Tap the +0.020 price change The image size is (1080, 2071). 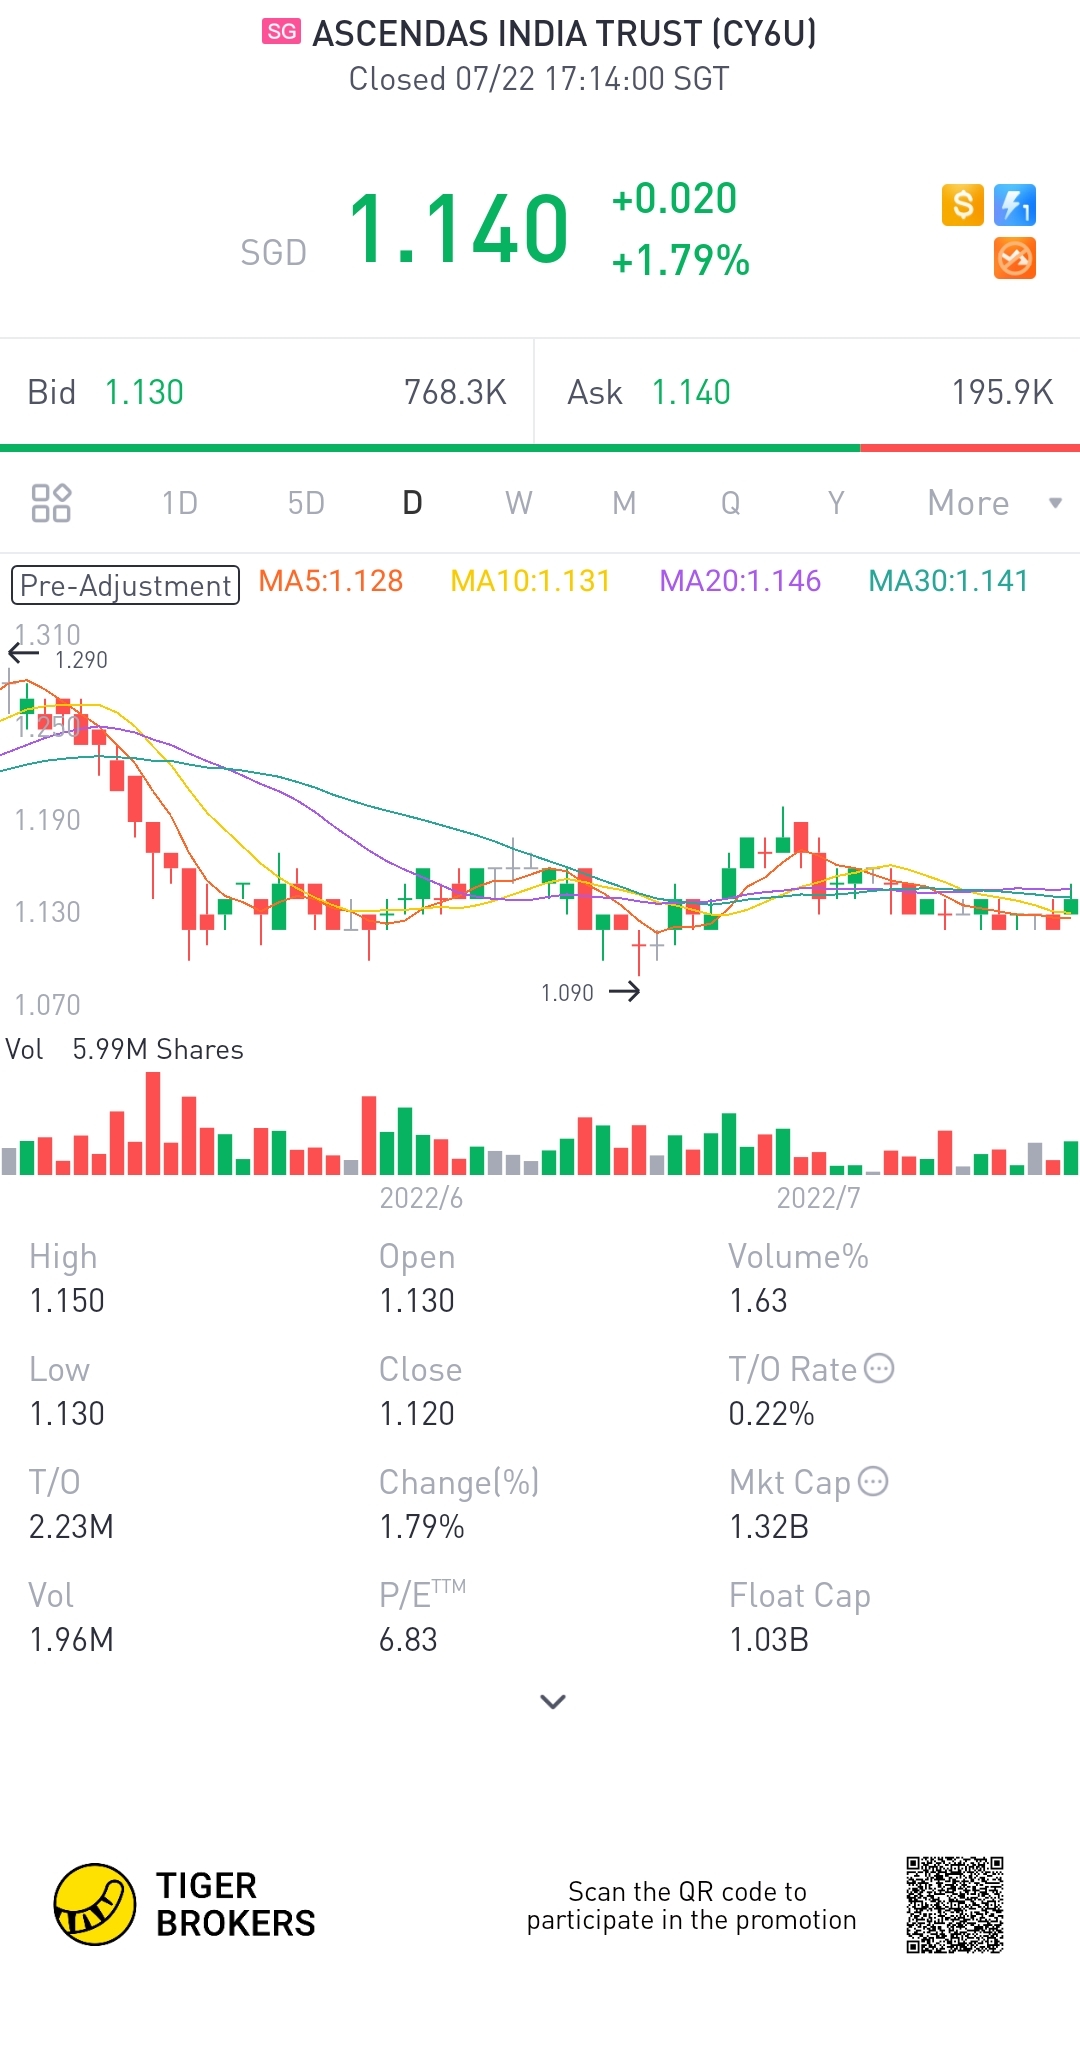click(674, 198)
